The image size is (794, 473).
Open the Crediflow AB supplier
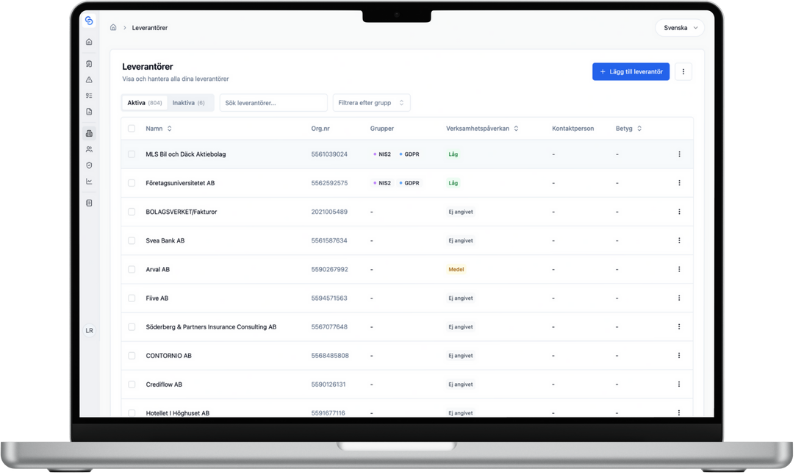[164, 384]
